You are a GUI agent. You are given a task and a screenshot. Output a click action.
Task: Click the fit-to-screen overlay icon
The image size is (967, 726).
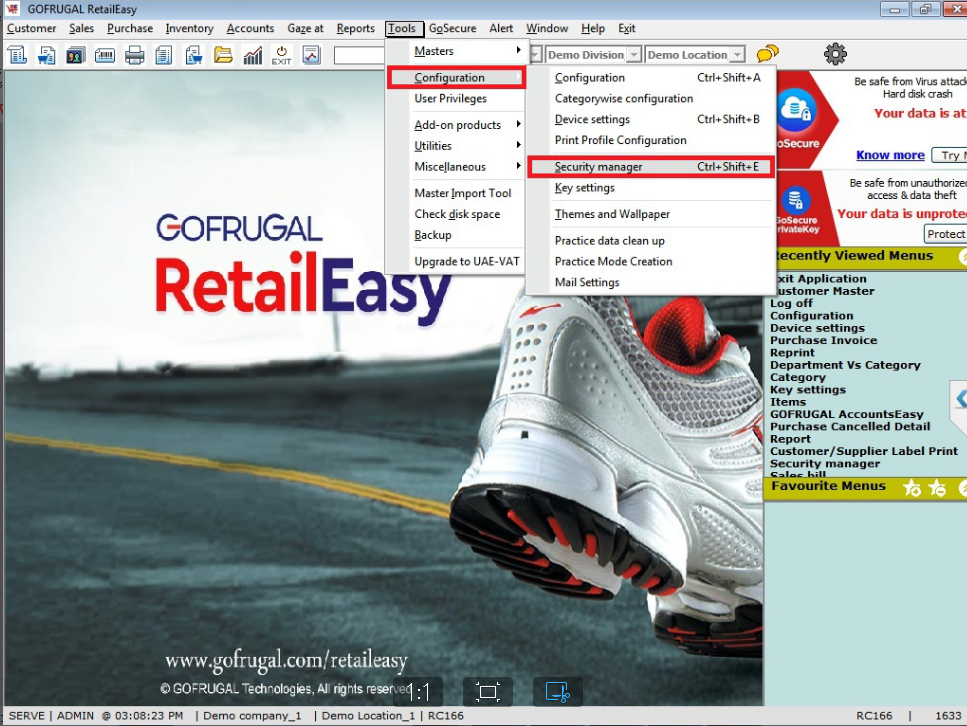pyautogui.click(x=487, y=692)
